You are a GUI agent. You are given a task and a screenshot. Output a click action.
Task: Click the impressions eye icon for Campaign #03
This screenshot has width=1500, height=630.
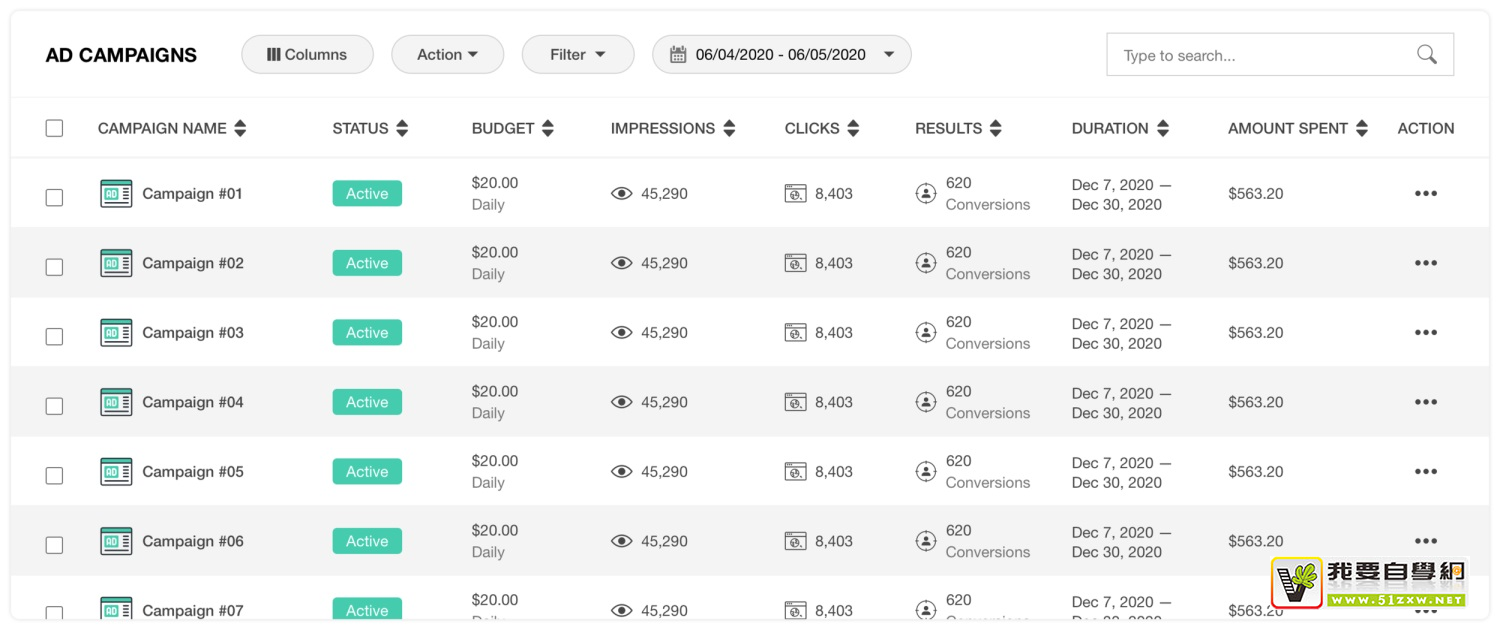tap(622, 333)
